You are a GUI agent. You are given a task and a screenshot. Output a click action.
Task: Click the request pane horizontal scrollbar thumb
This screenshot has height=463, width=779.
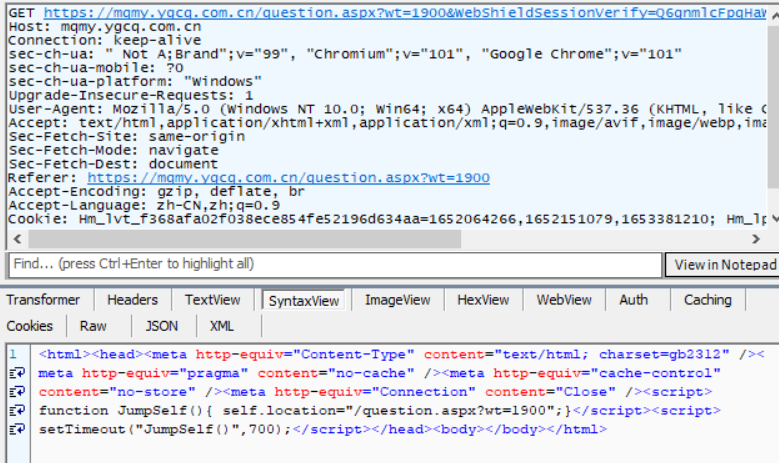coord(244,239)
